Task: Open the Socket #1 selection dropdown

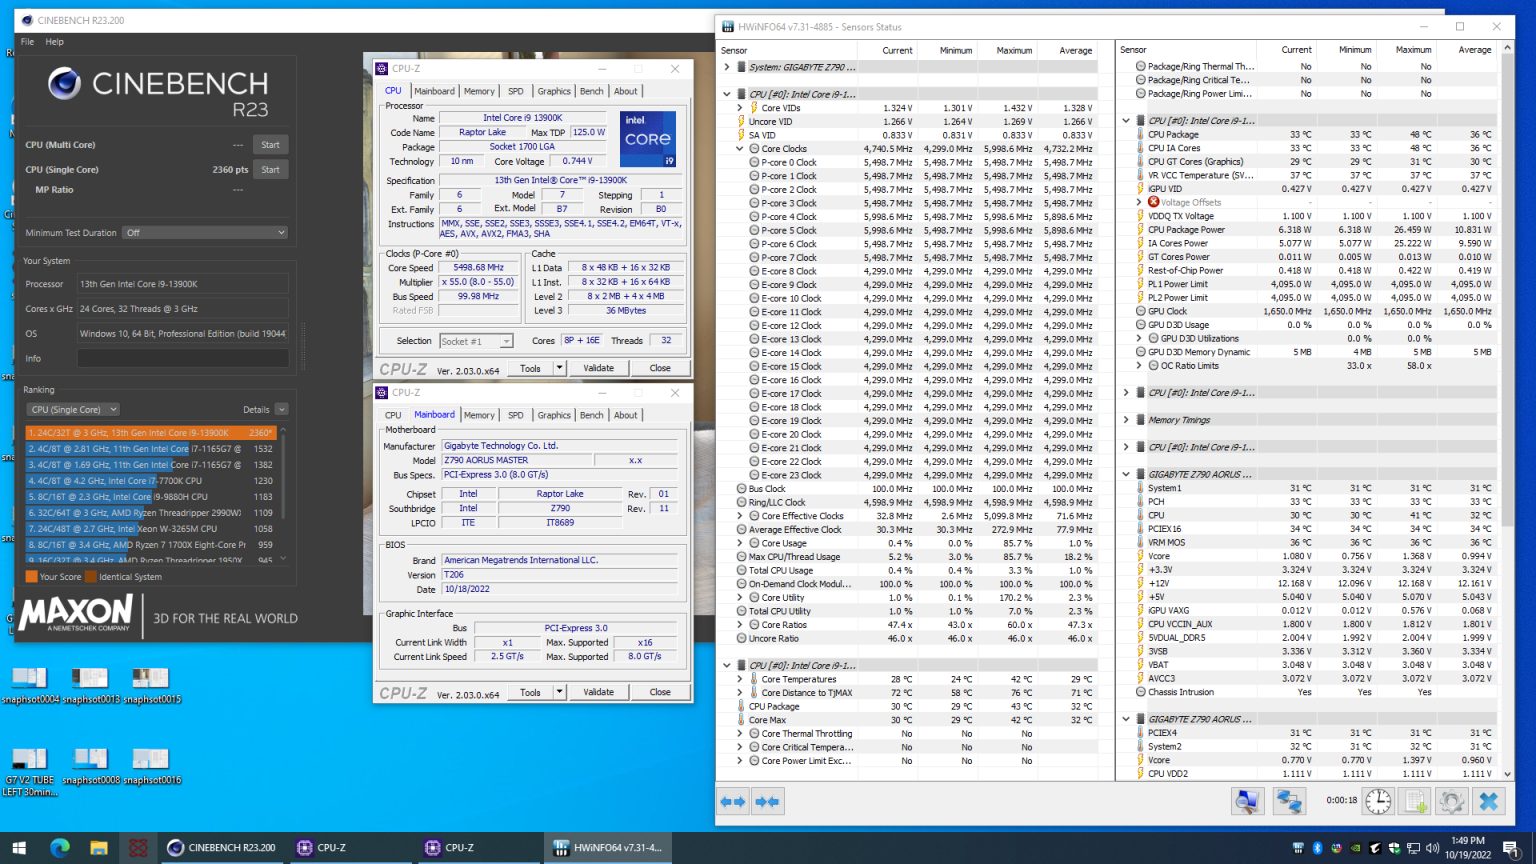Action: pyautogui.click(x=506, y=341)
